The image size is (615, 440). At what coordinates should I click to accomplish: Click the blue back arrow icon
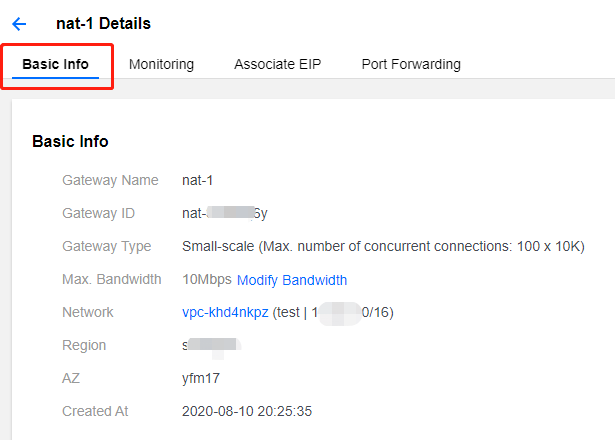tap(19, 24)
